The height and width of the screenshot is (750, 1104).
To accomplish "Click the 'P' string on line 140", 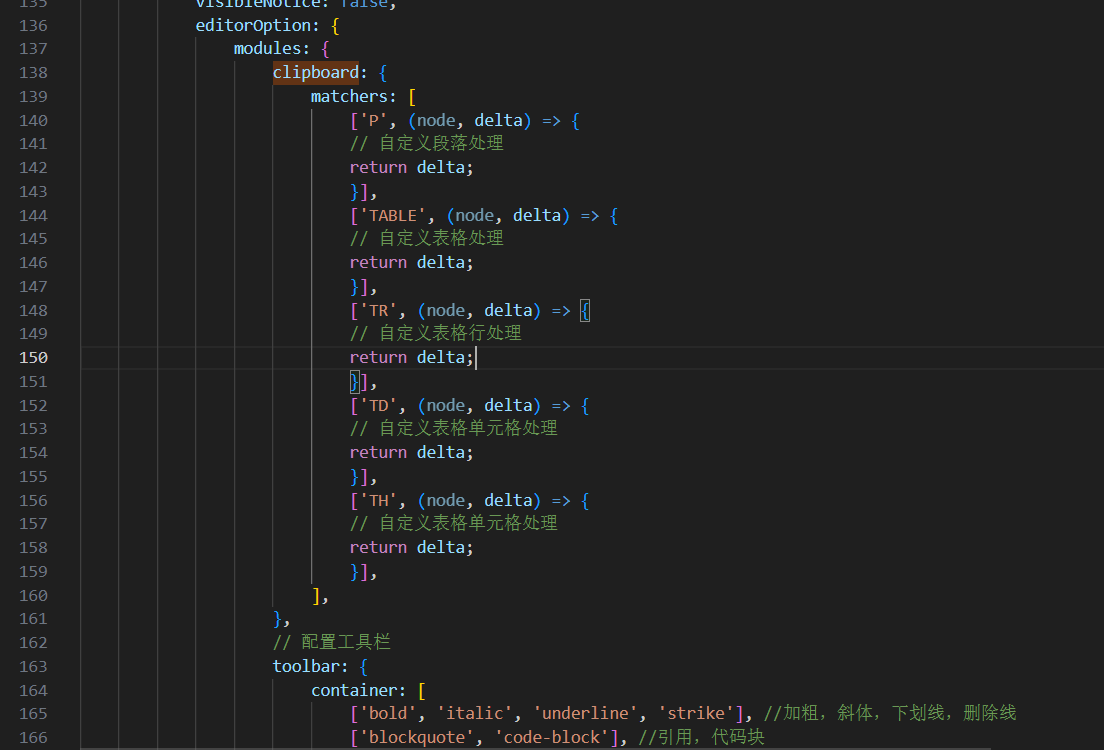I will pyautogui.click(x=373, y=120).
